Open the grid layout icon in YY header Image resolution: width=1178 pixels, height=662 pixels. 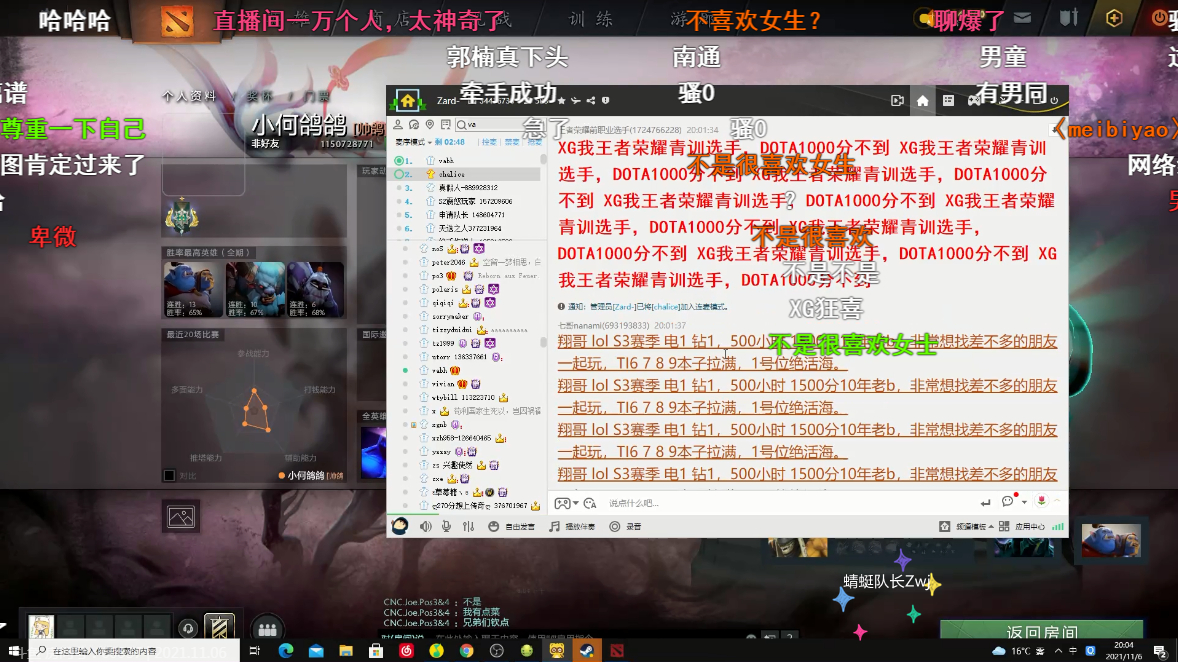tap(948, 101)
